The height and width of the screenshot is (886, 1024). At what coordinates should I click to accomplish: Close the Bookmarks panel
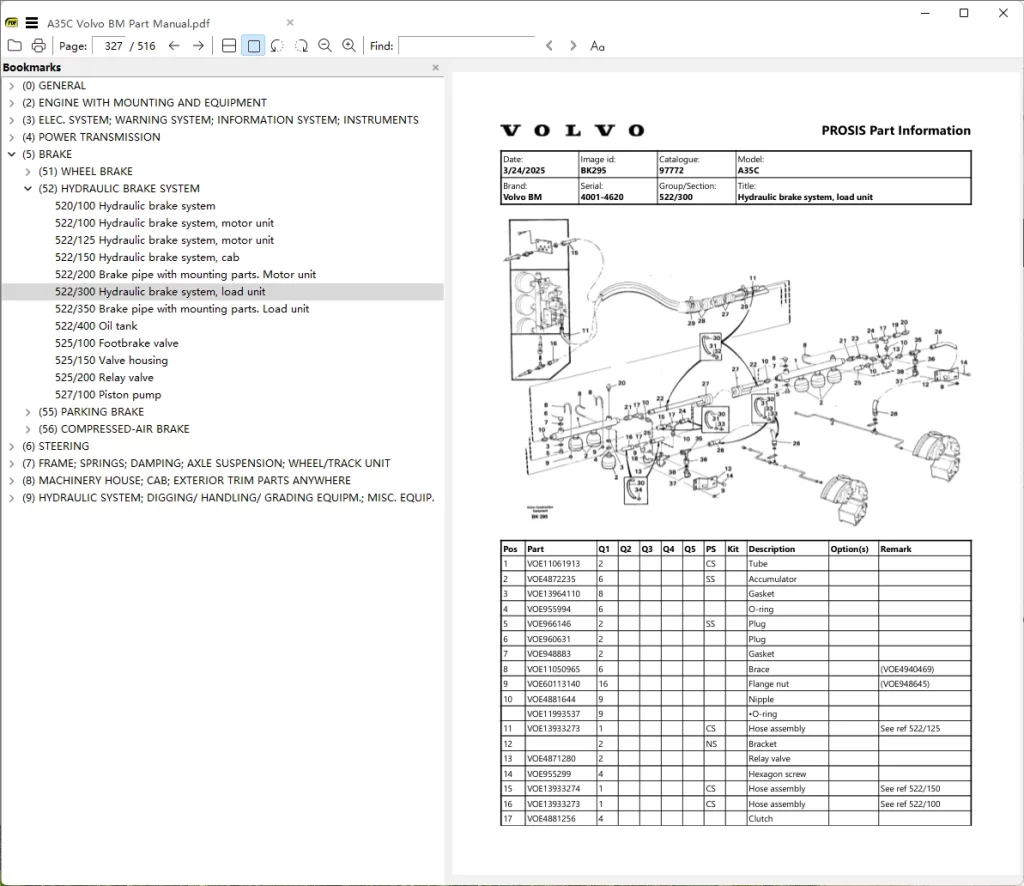[x=436, y=67]
